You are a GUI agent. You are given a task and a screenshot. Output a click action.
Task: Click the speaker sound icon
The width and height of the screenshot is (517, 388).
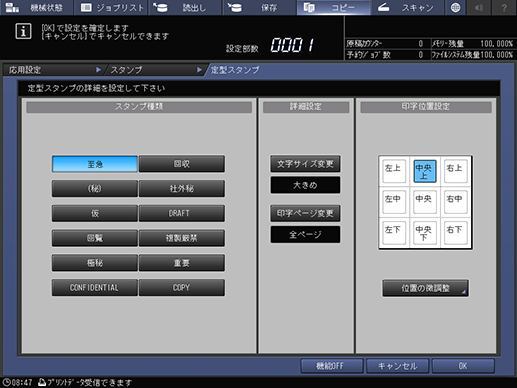coord(479,7)
